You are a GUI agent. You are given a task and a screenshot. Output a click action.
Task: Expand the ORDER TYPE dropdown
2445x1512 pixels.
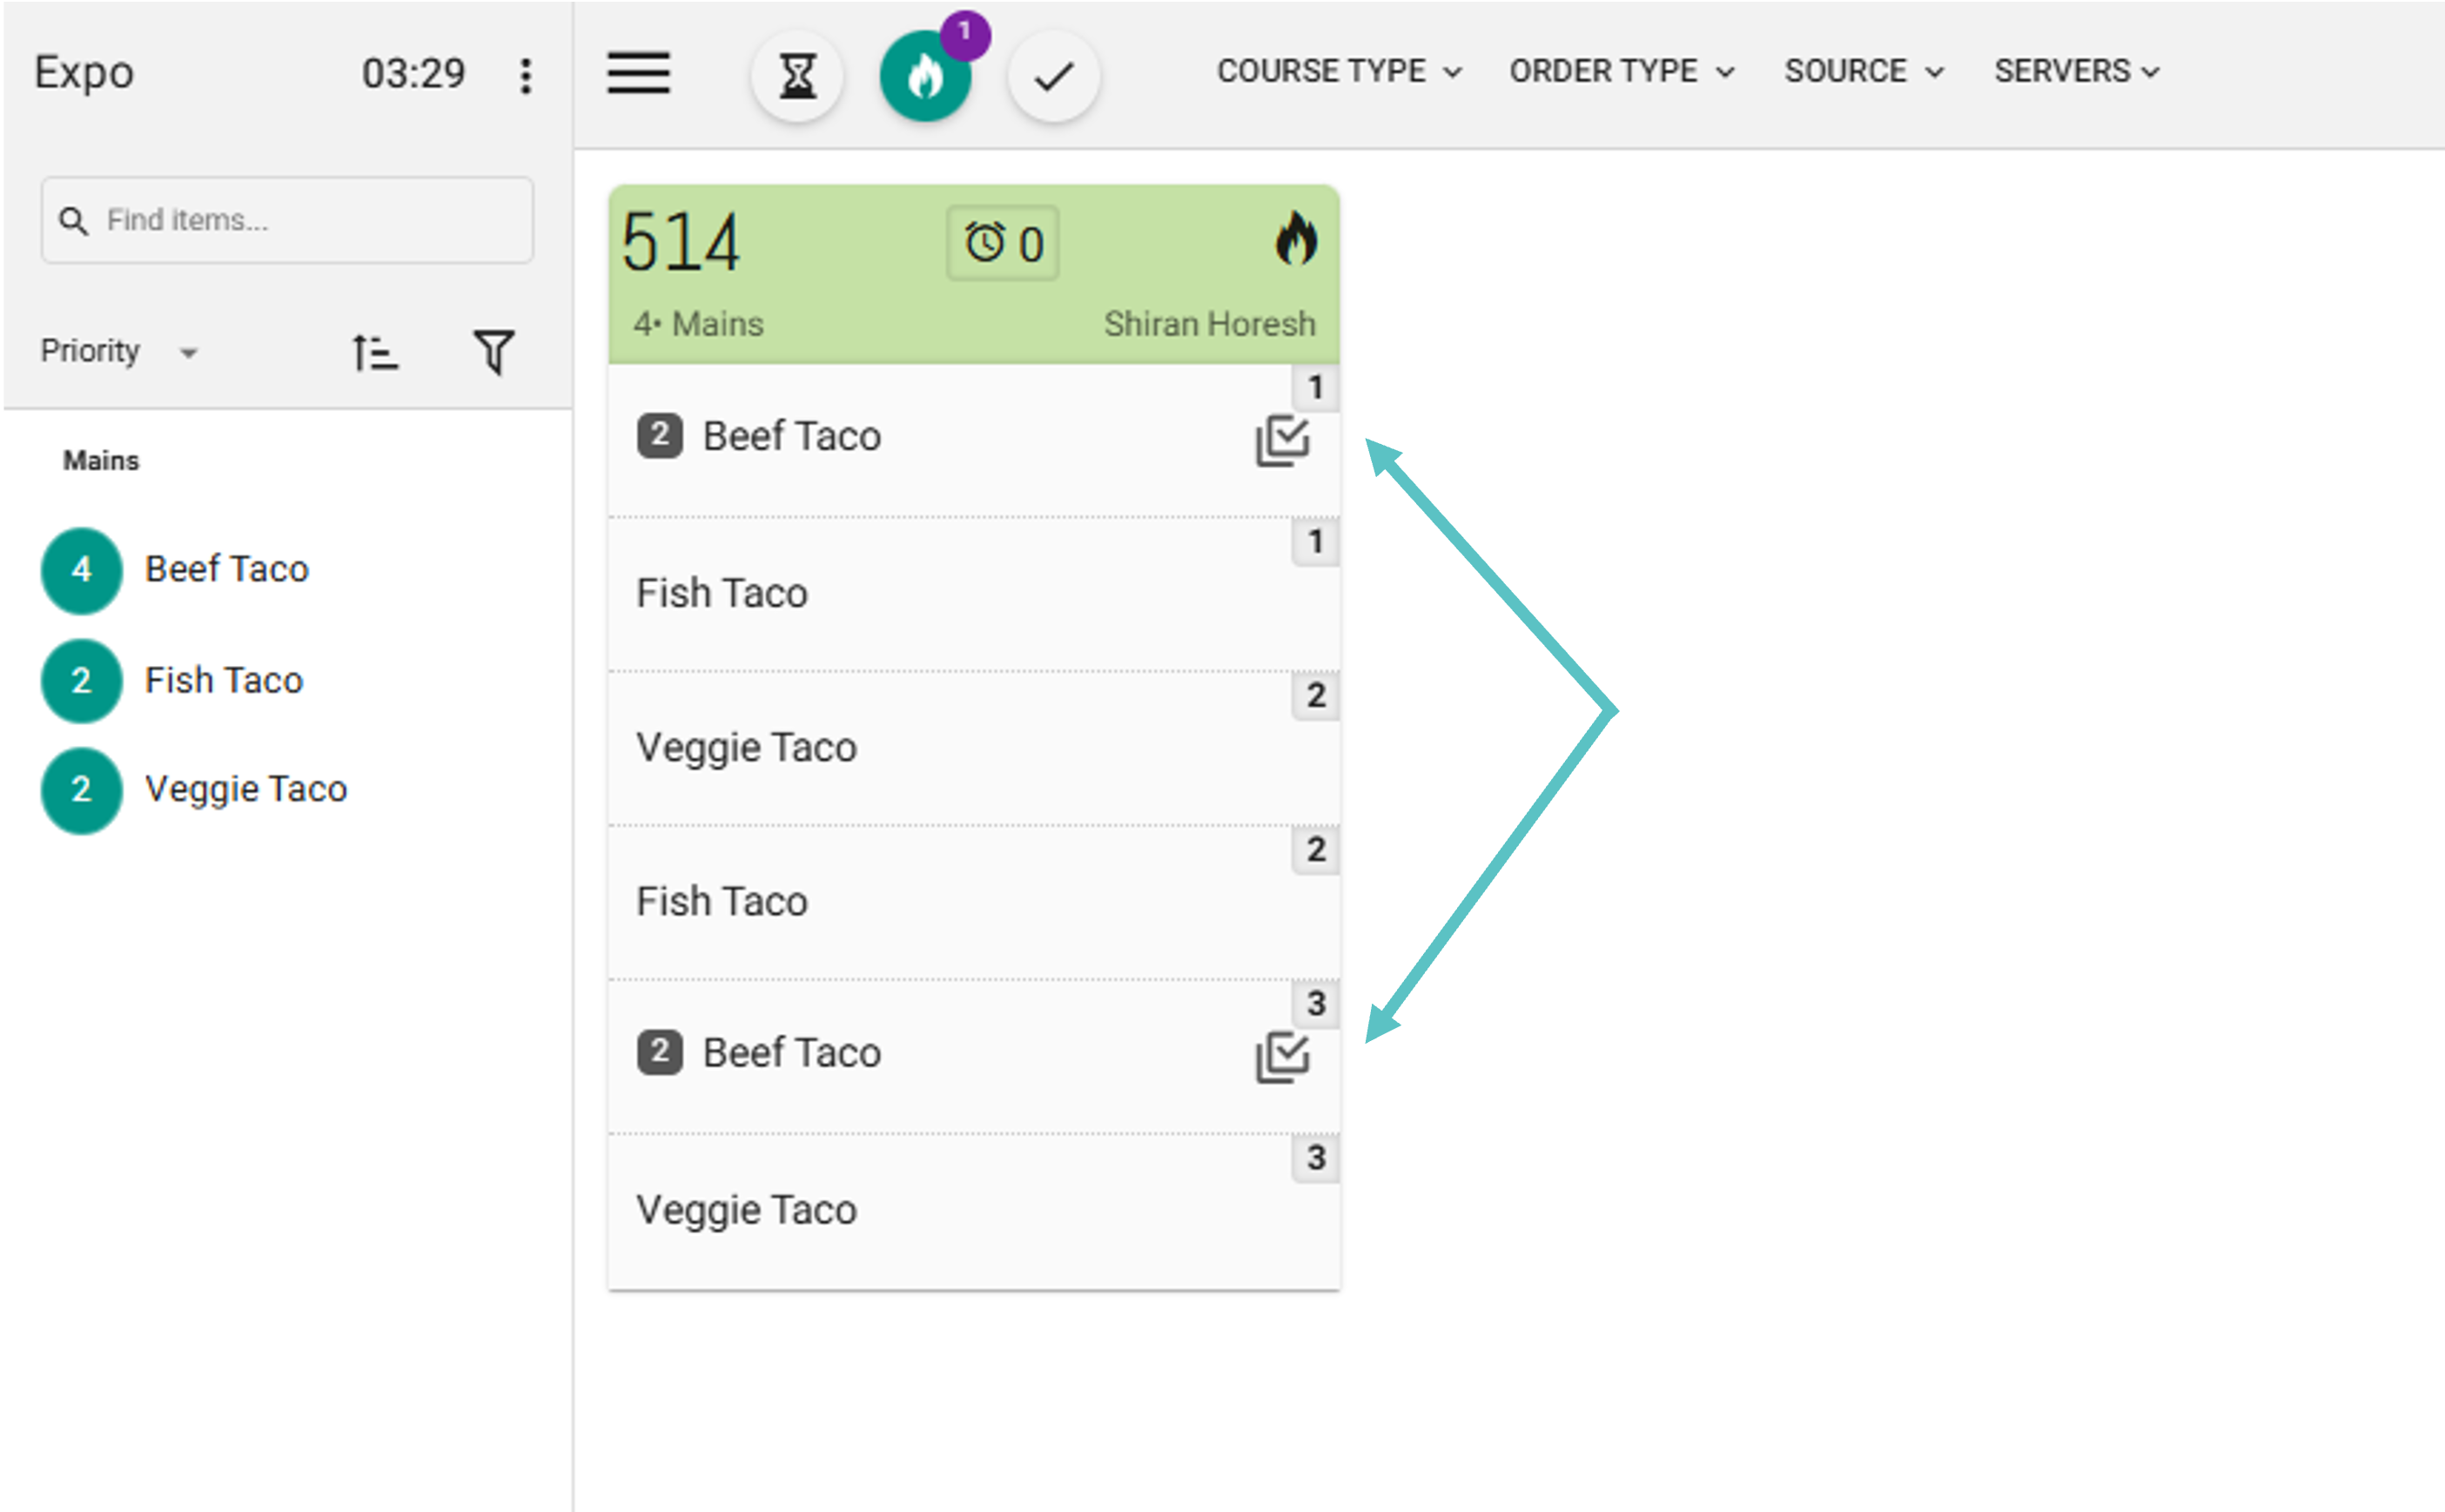pyautogui.click(x=1621, y=71)
